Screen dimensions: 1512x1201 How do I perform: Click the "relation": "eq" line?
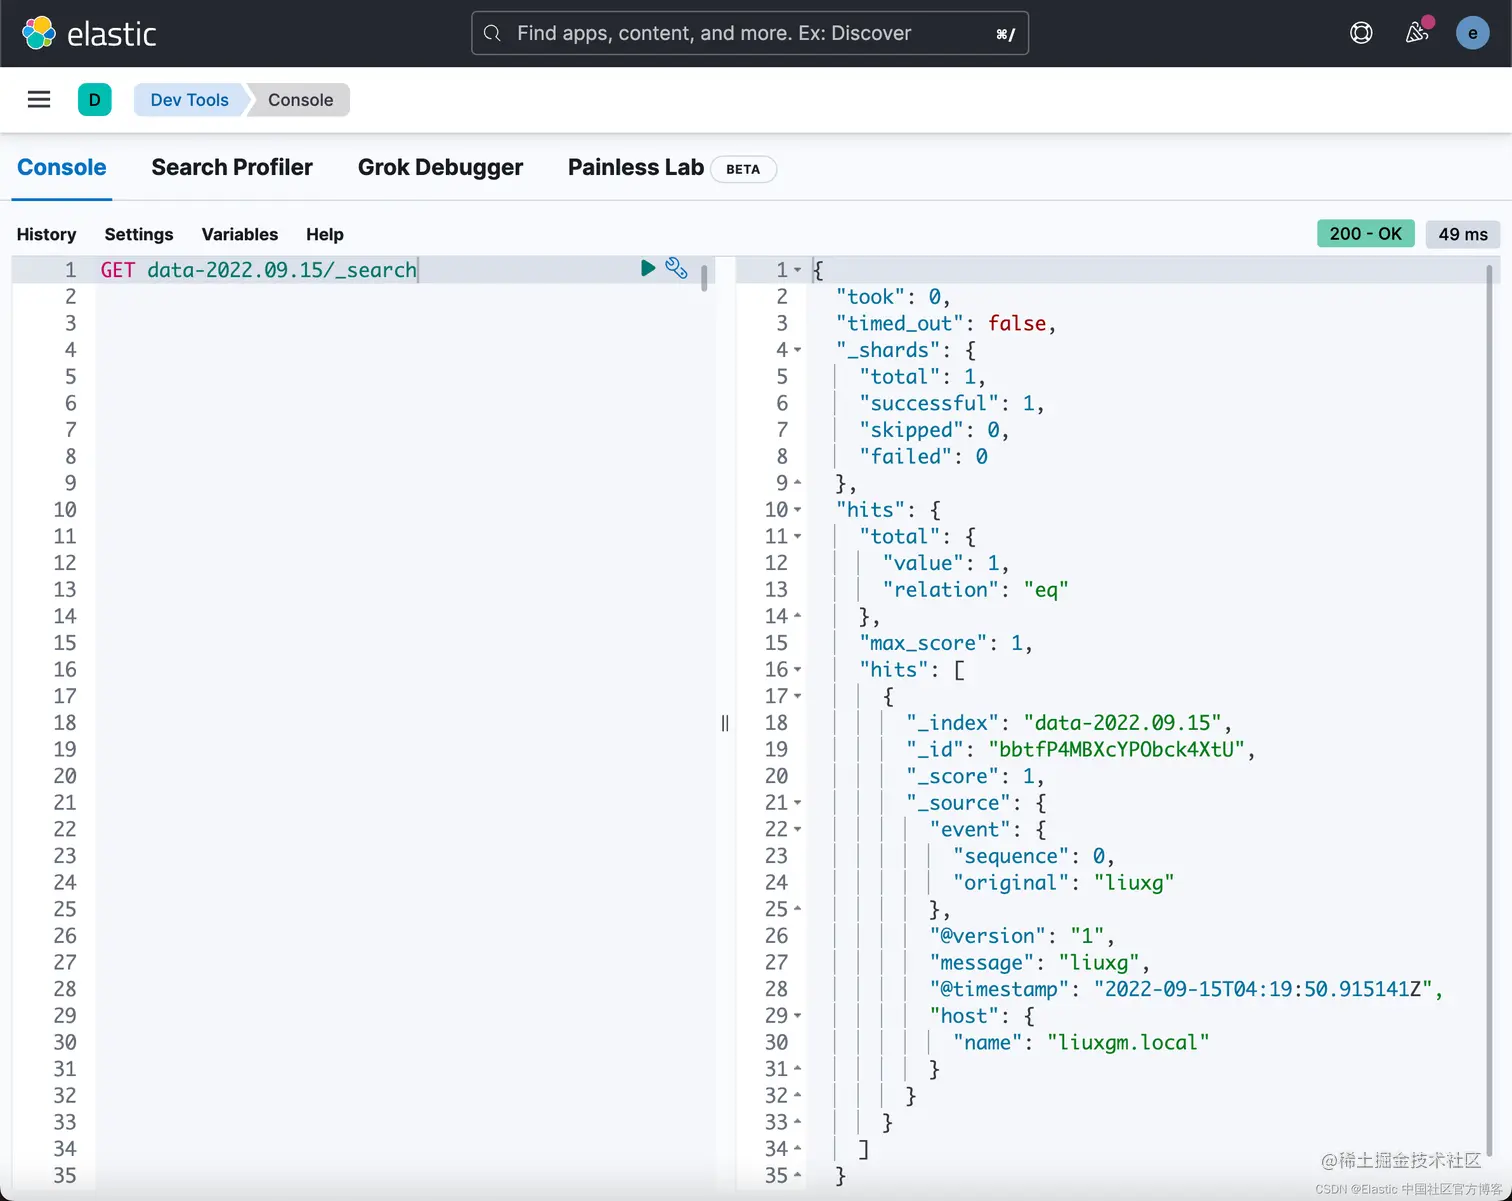[x=975, y=590]
